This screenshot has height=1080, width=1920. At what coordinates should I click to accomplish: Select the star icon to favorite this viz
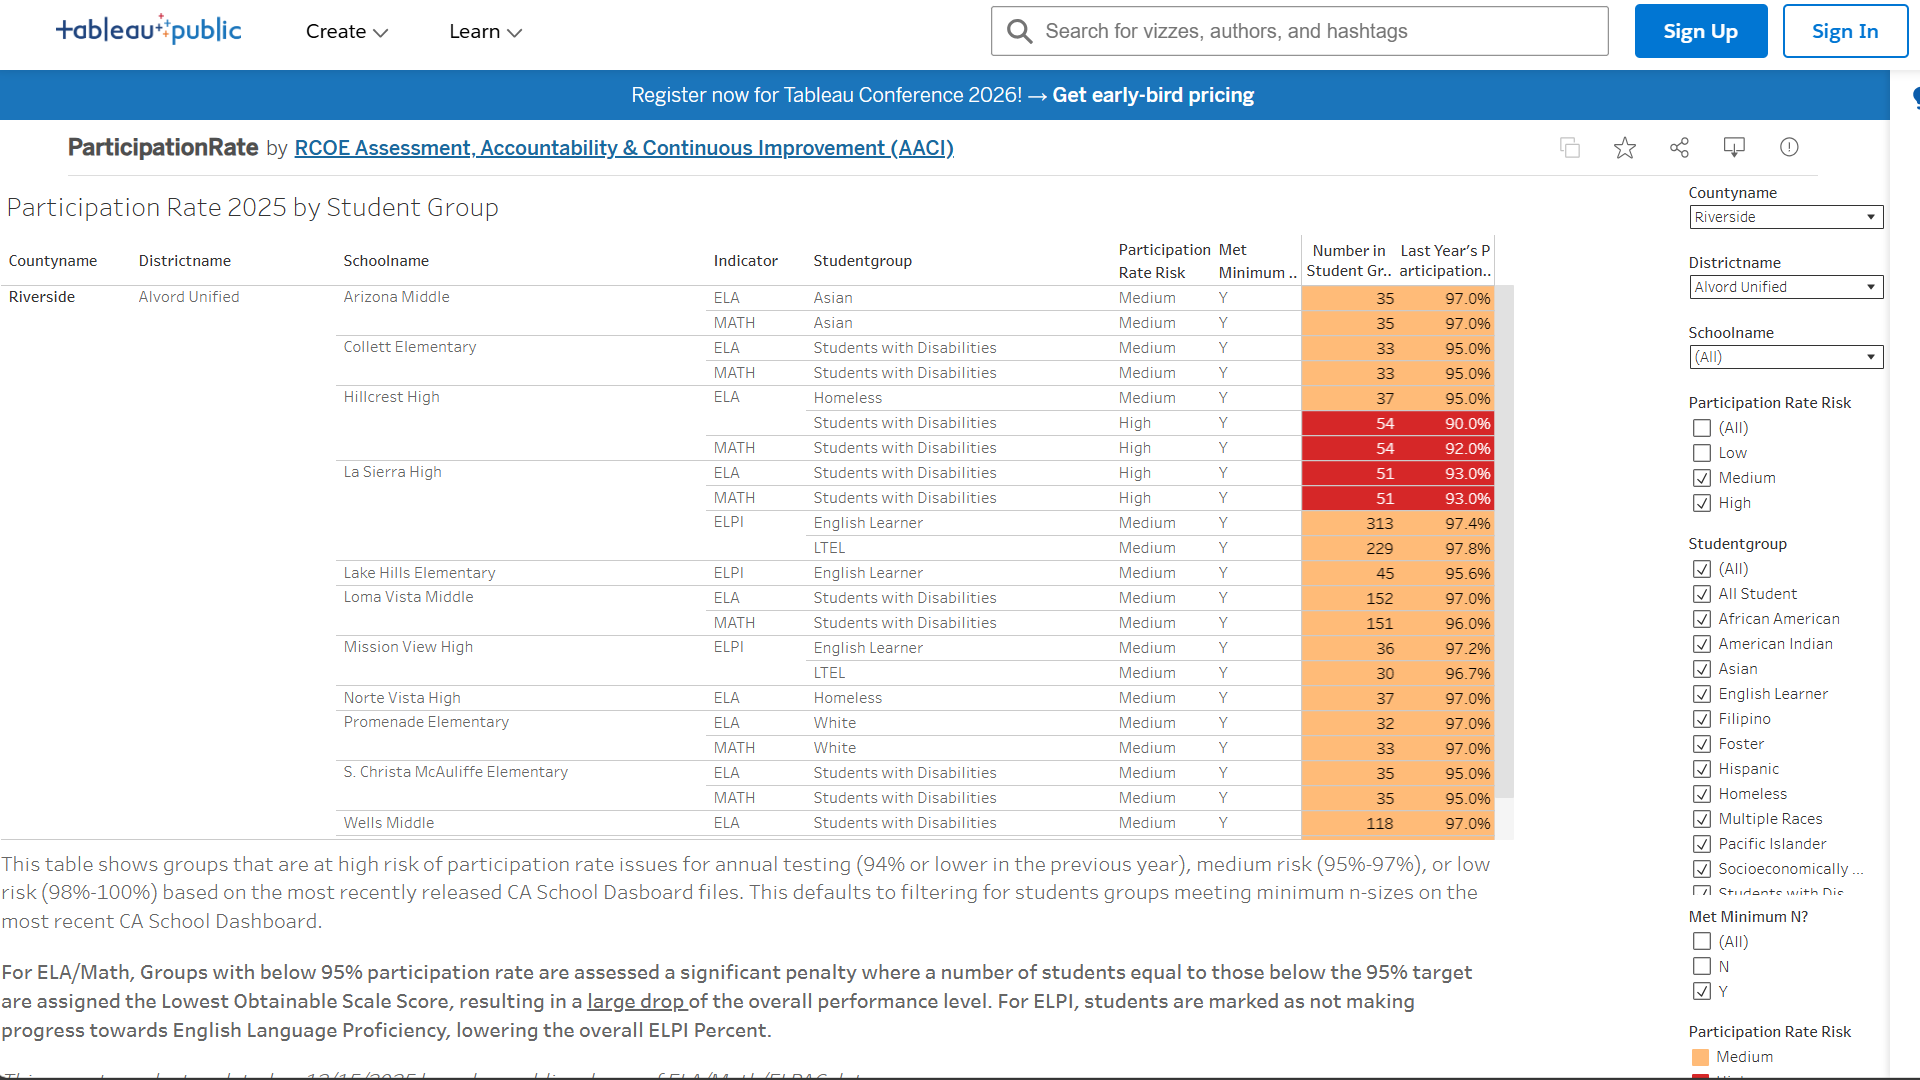1624,147
